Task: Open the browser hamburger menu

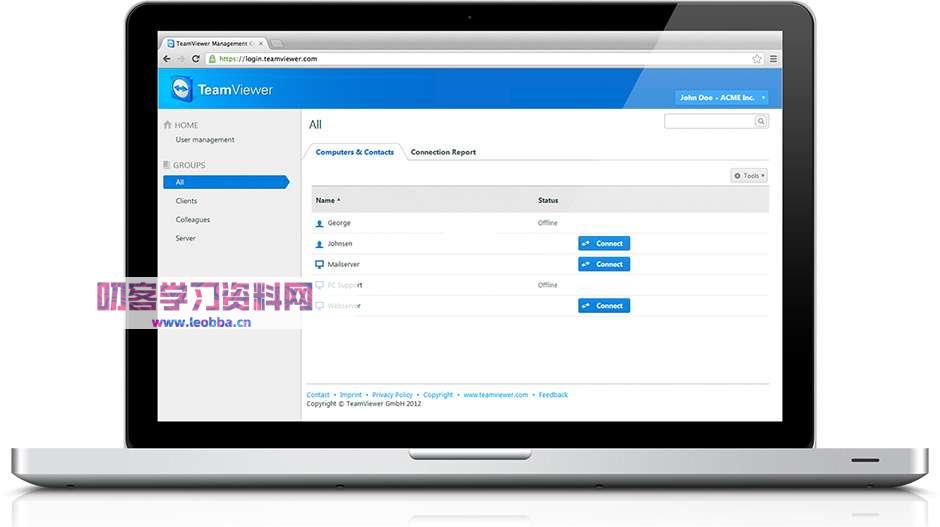Action: [x=773, y=59]
